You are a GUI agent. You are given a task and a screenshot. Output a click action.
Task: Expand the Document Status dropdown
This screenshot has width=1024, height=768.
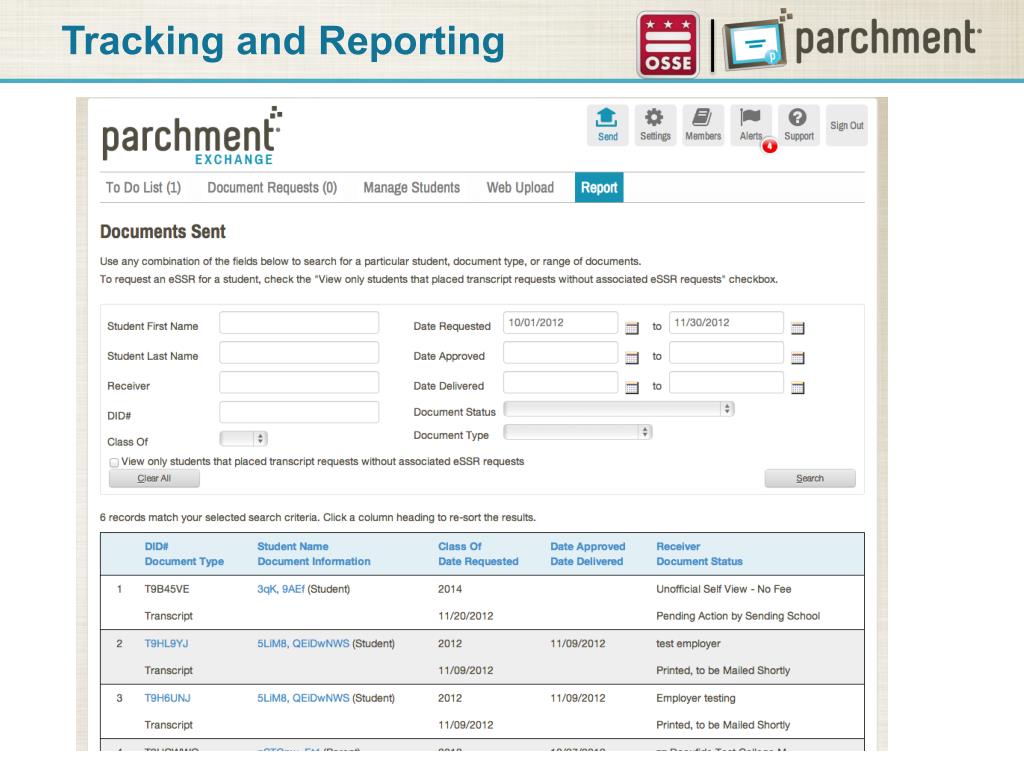[x=619, y=409]
